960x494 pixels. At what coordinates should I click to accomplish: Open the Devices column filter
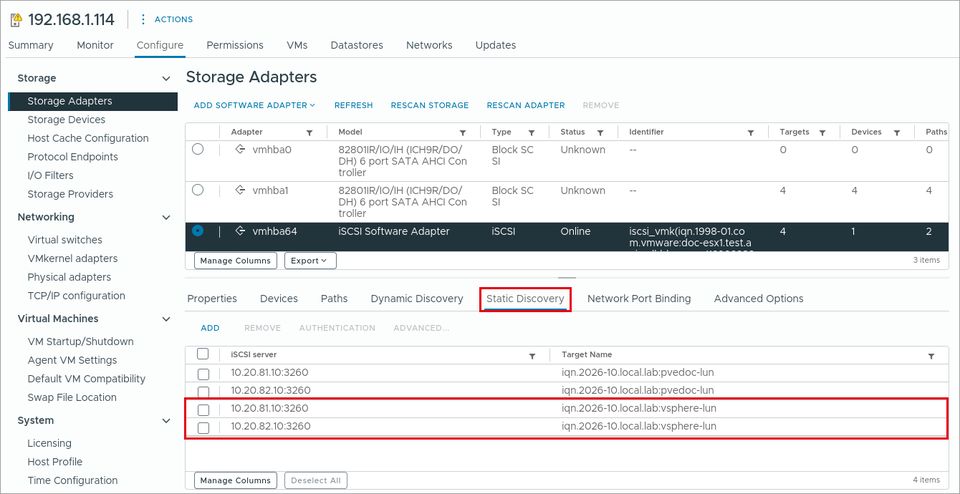pyautogui.click(x=897, y=132)
